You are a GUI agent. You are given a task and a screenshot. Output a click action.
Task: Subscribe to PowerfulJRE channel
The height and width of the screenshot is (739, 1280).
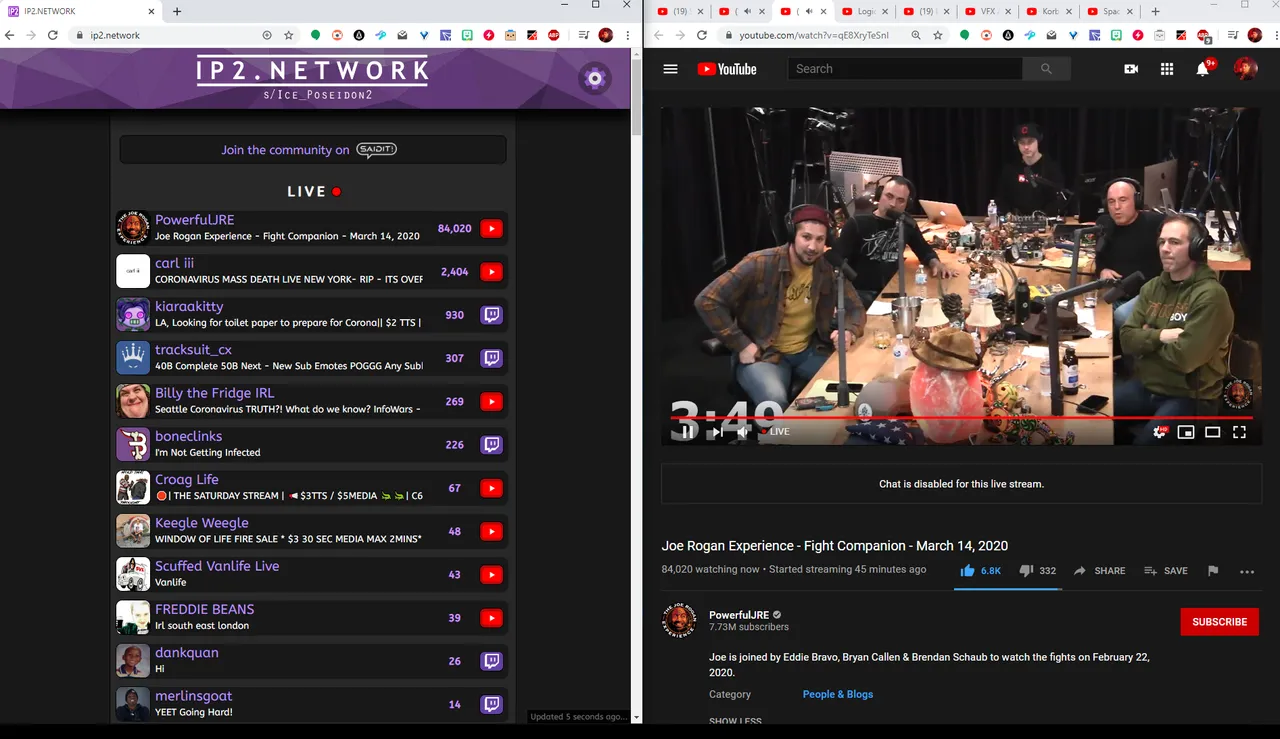pyautogui.click(x=1219, y=621)
